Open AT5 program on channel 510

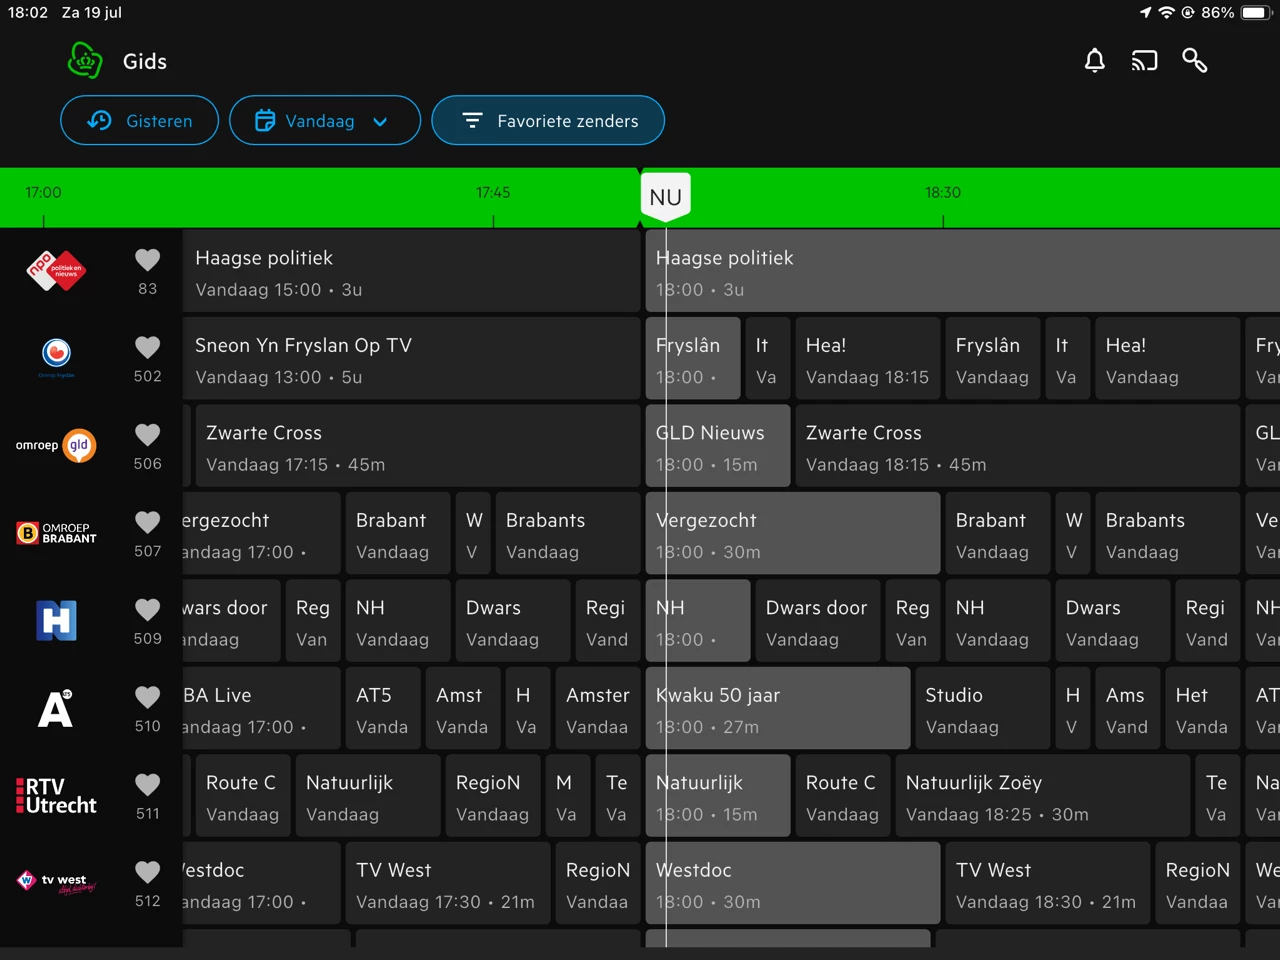point(382,710)
